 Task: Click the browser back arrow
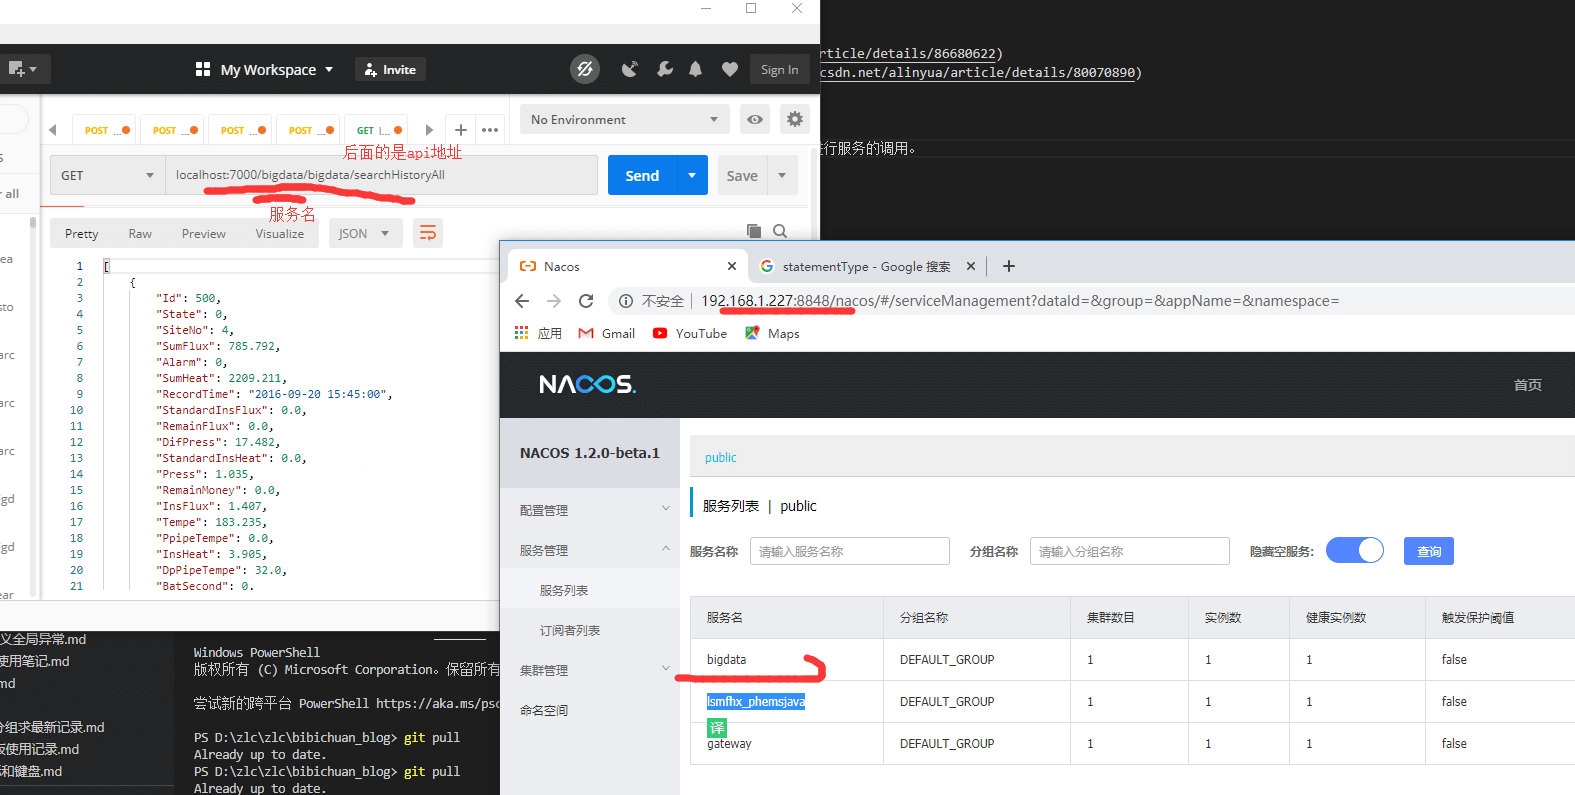click(522, 301)
